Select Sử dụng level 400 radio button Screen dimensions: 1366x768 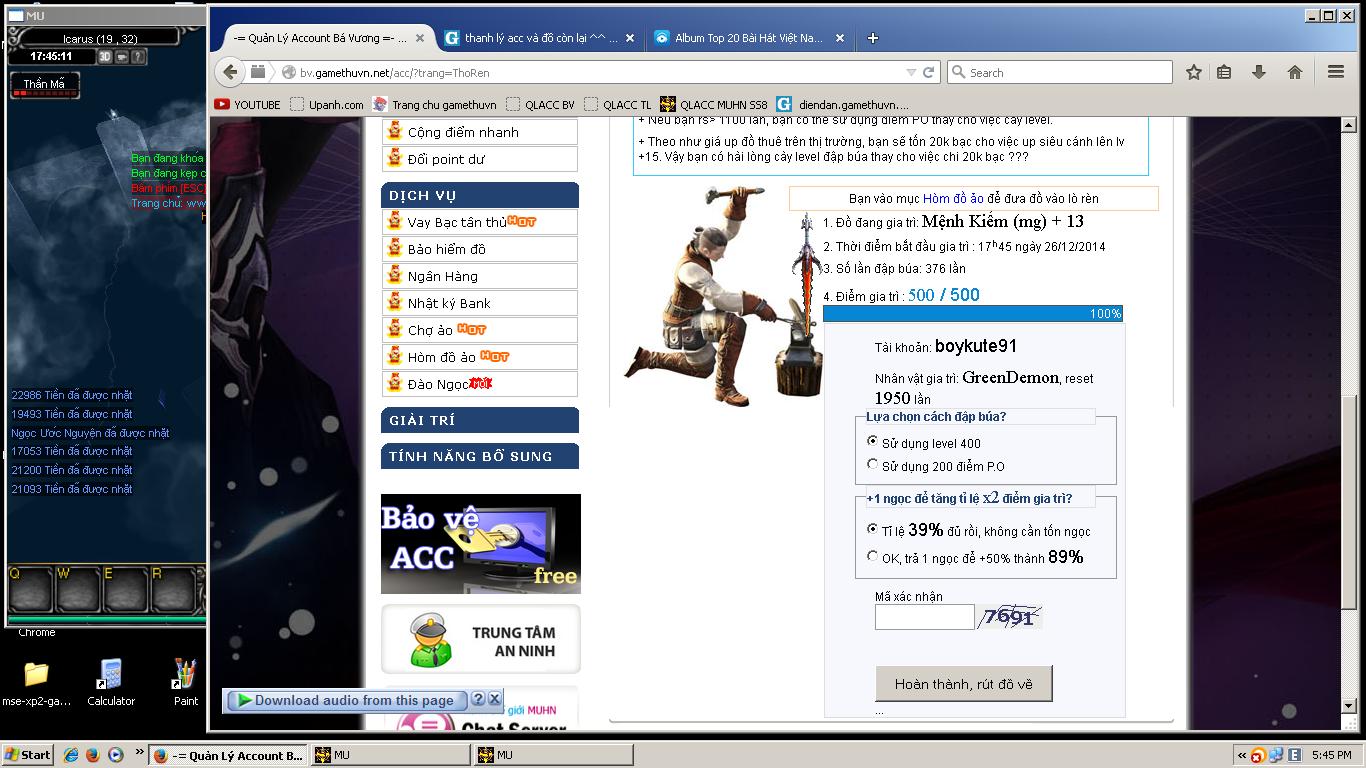872,441
